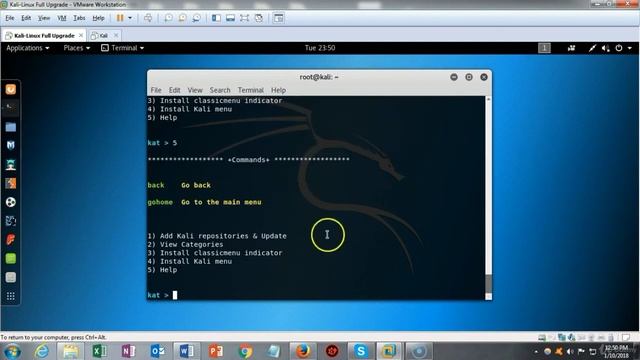Click the terminal window scrollbar thumb

point(488,284)
